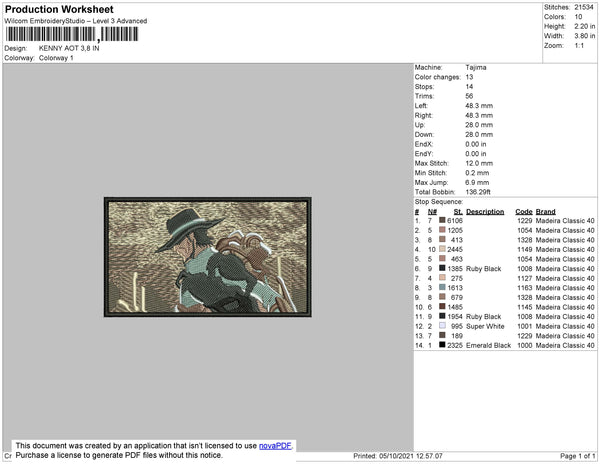Click the novaPDF hyperlink
The height and width of the screenshot is (464, 600).
pyautogui.click(x=275, y=446)
